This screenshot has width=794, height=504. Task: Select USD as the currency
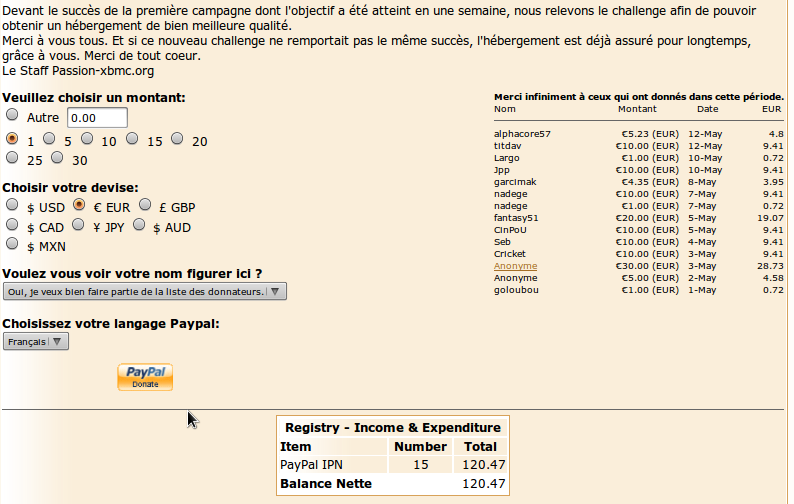(13, 205)
